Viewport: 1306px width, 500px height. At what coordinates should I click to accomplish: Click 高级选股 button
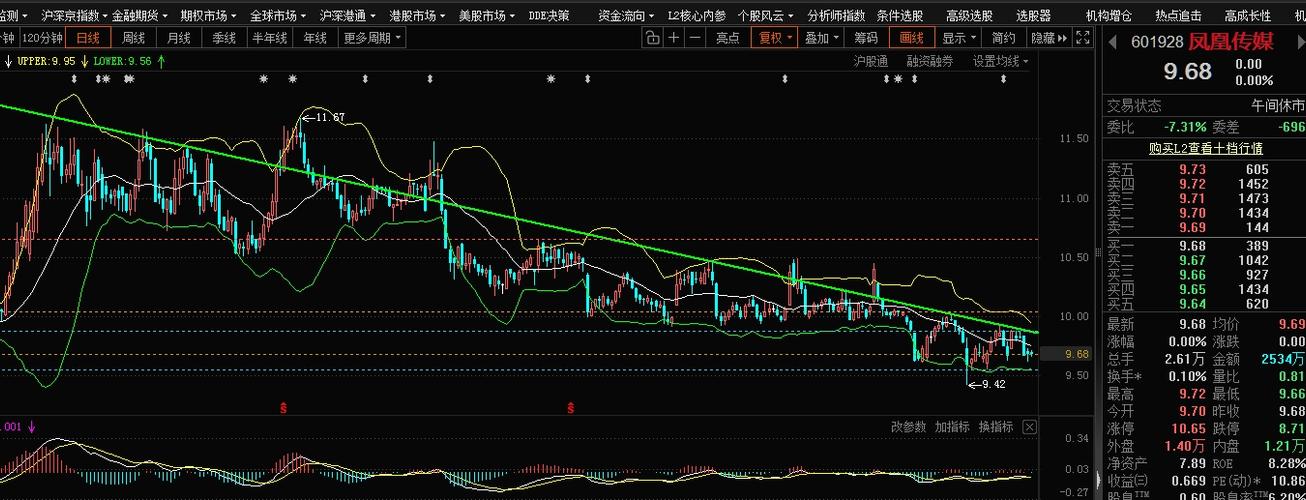coord(970,16)
